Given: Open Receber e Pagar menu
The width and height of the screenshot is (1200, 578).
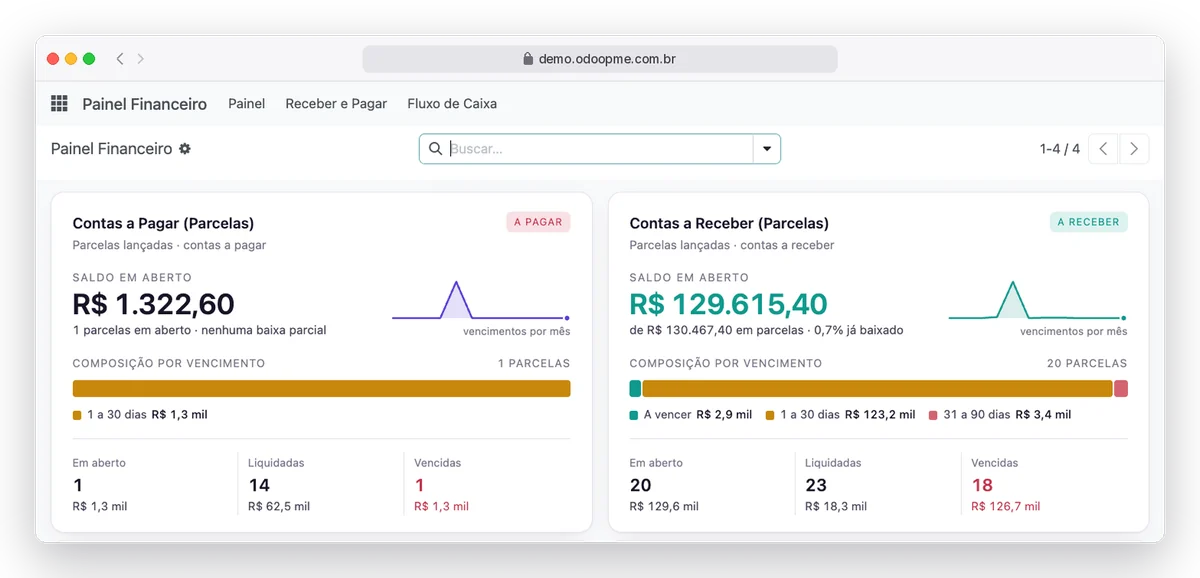Looking at the screenshot, I should [x=336, y=103].
